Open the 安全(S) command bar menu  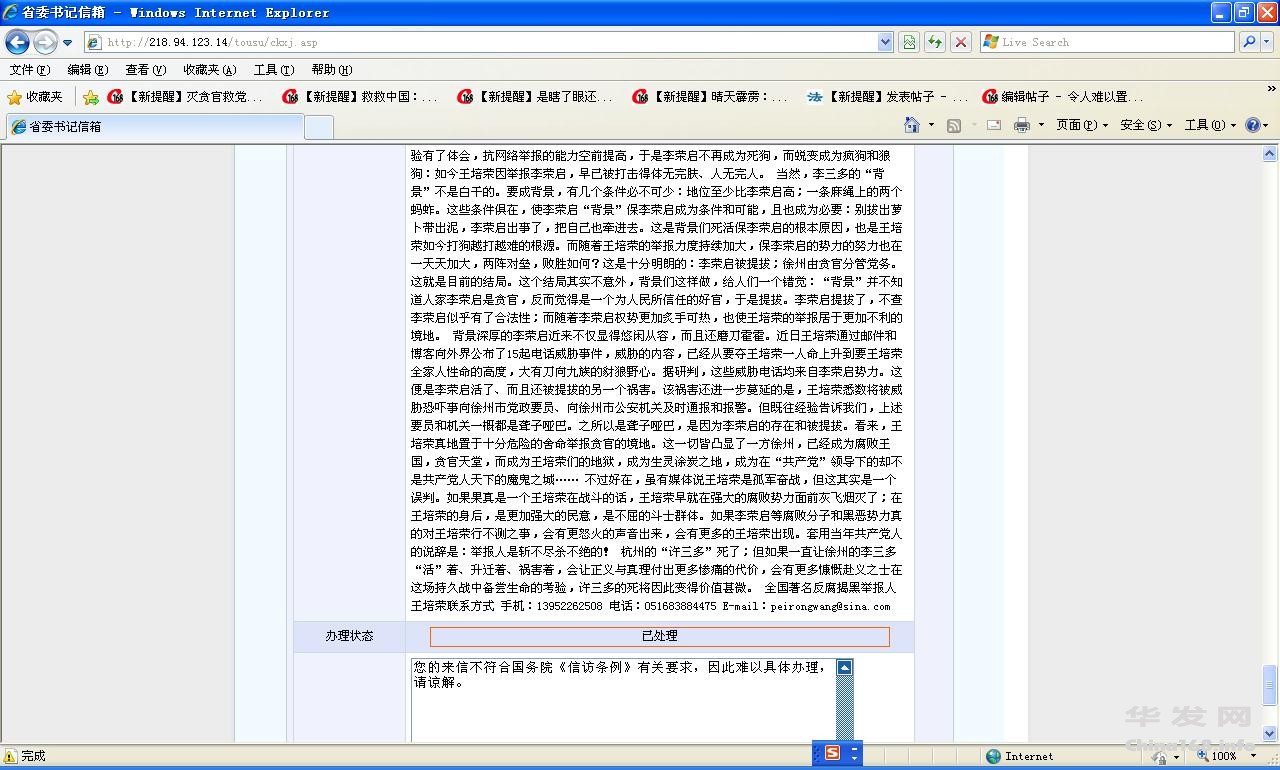point(1146,125)
